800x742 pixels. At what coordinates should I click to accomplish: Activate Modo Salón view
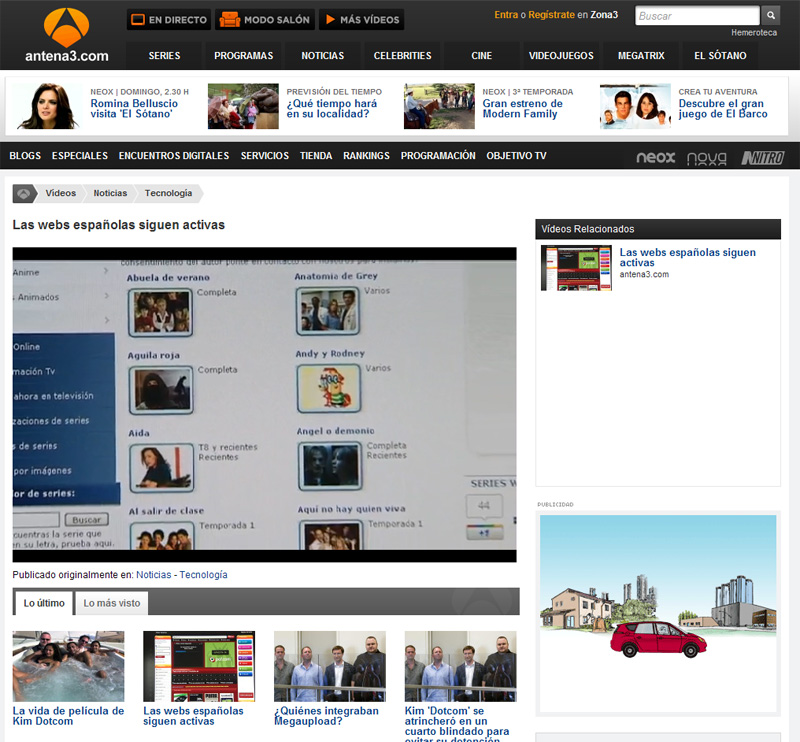pos(264,20)
